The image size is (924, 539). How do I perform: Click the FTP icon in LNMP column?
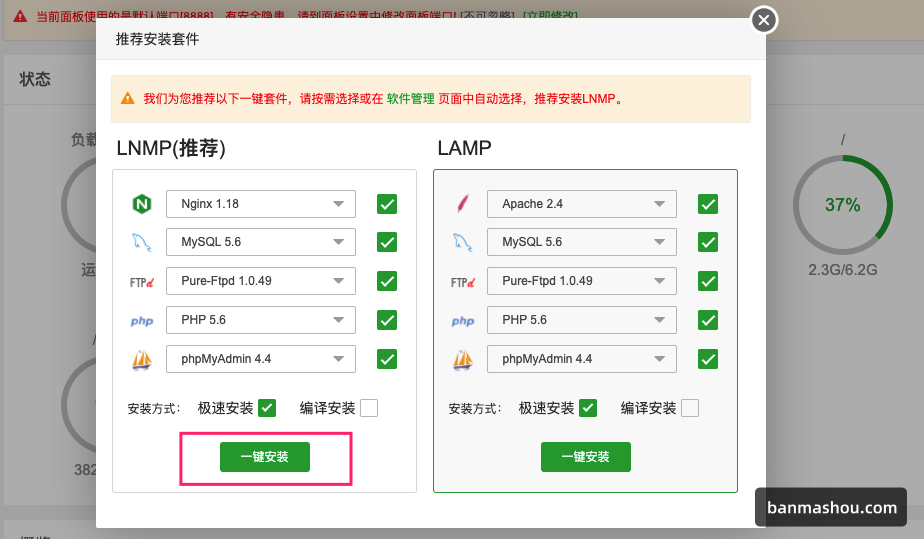[x=142, y=282]
